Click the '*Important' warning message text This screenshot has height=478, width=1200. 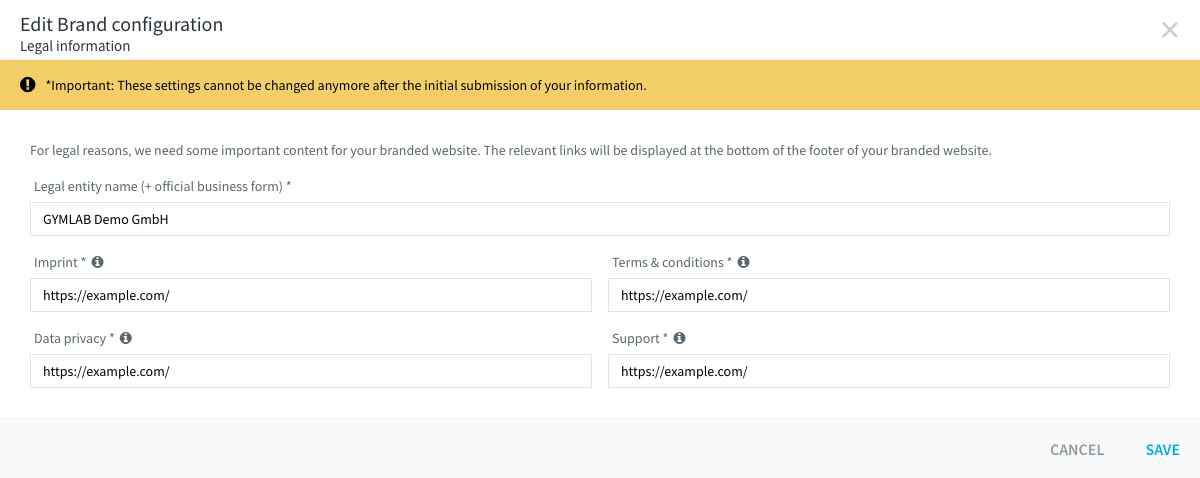pos(346,85)
